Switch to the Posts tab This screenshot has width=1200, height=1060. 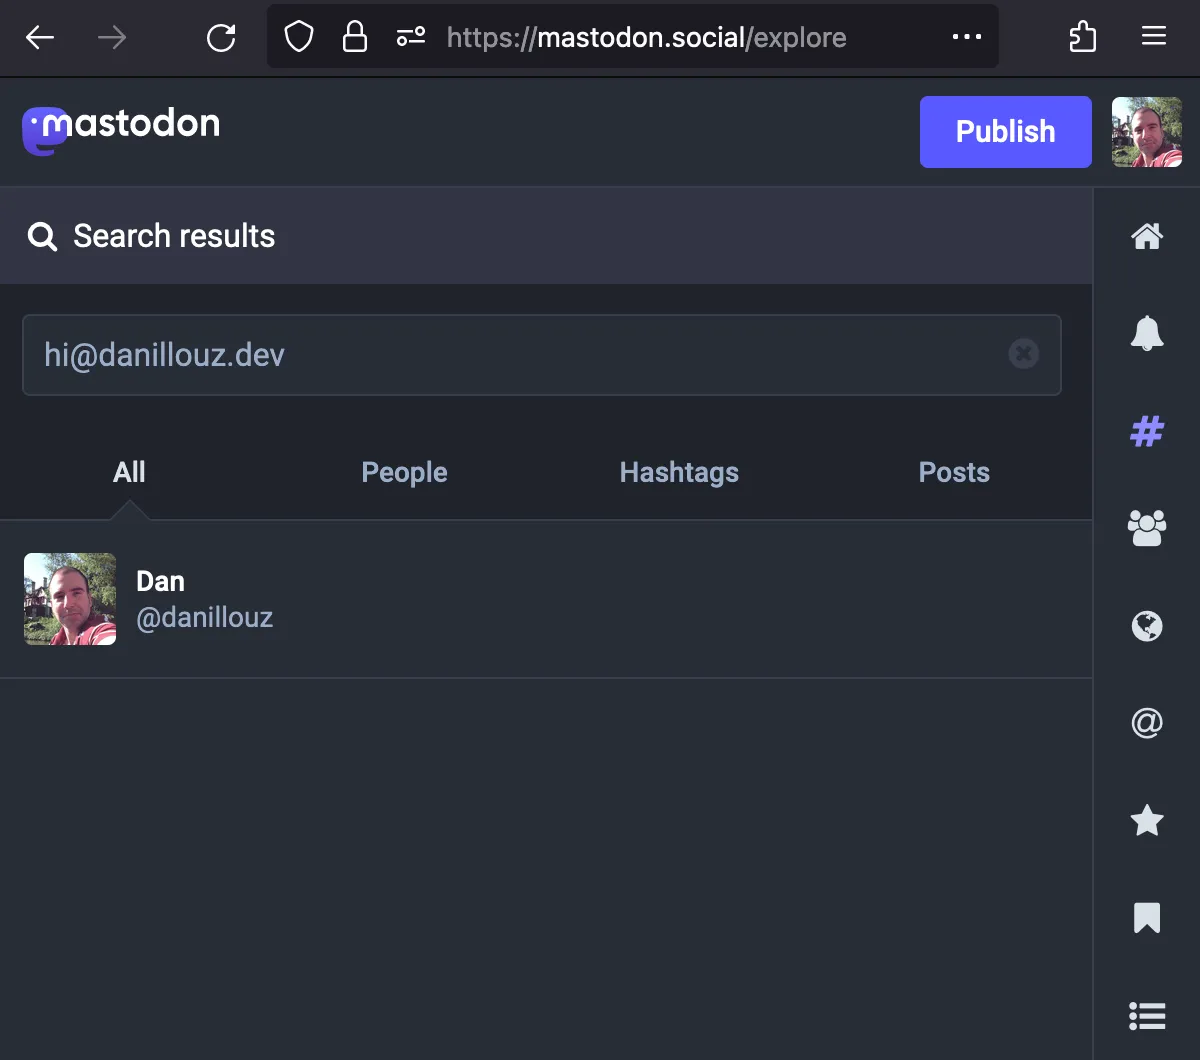pos(954,472)
